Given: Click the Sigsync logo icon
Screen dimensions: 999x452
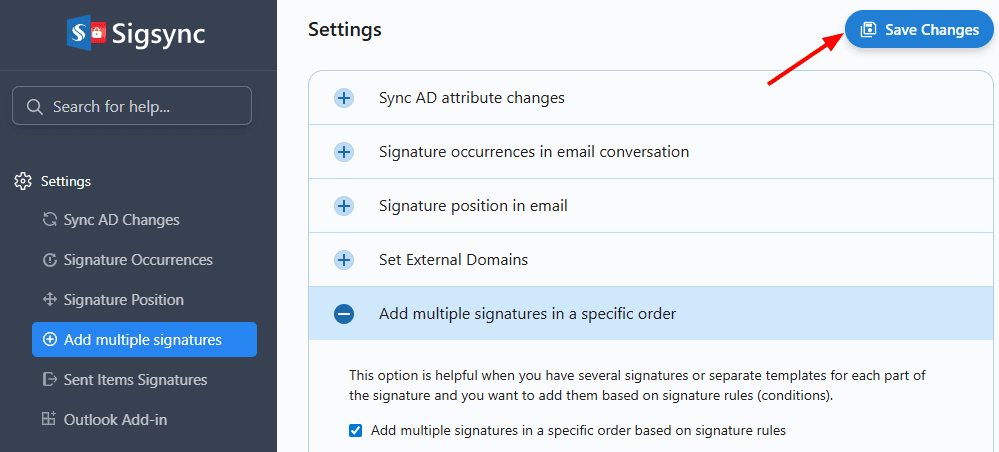Looking at the screenshot, I should [x=86, y=33].
